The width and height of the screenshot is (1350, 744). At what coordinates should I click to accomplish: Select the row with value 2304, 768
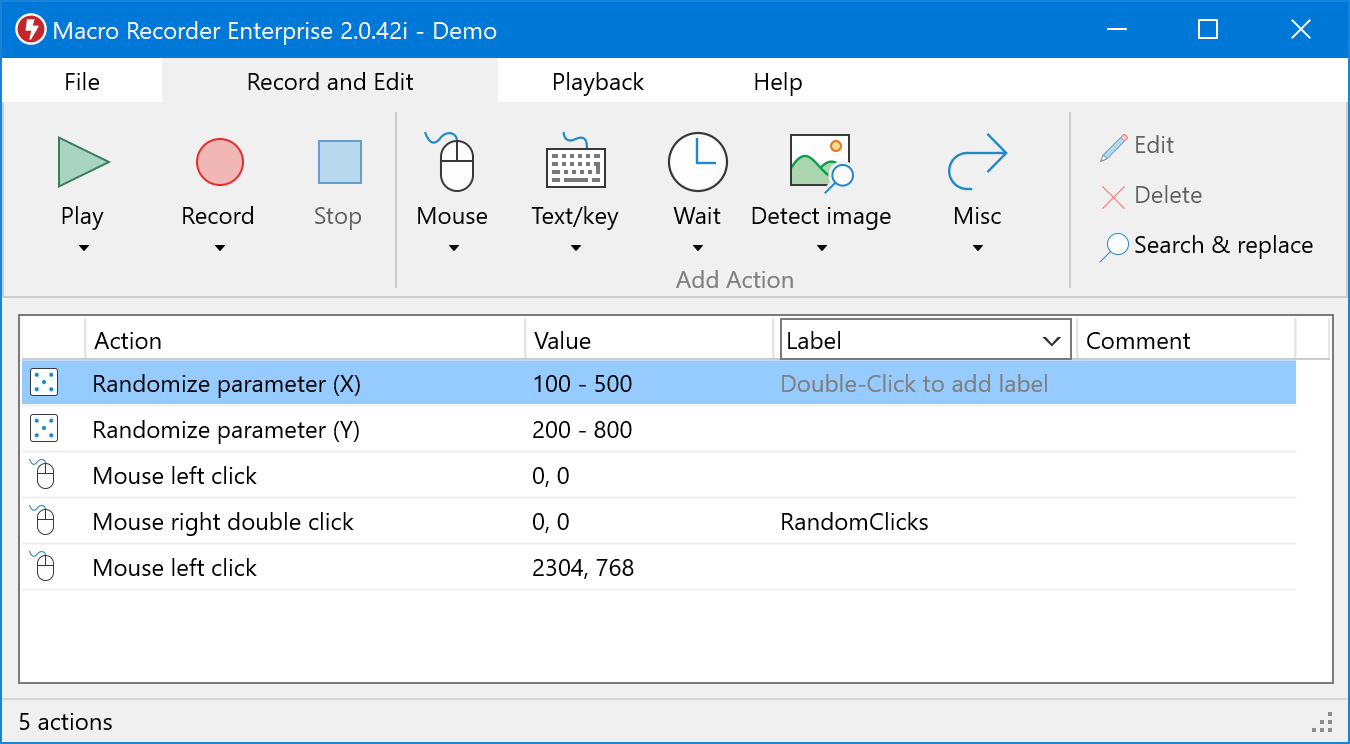point(583,568)
